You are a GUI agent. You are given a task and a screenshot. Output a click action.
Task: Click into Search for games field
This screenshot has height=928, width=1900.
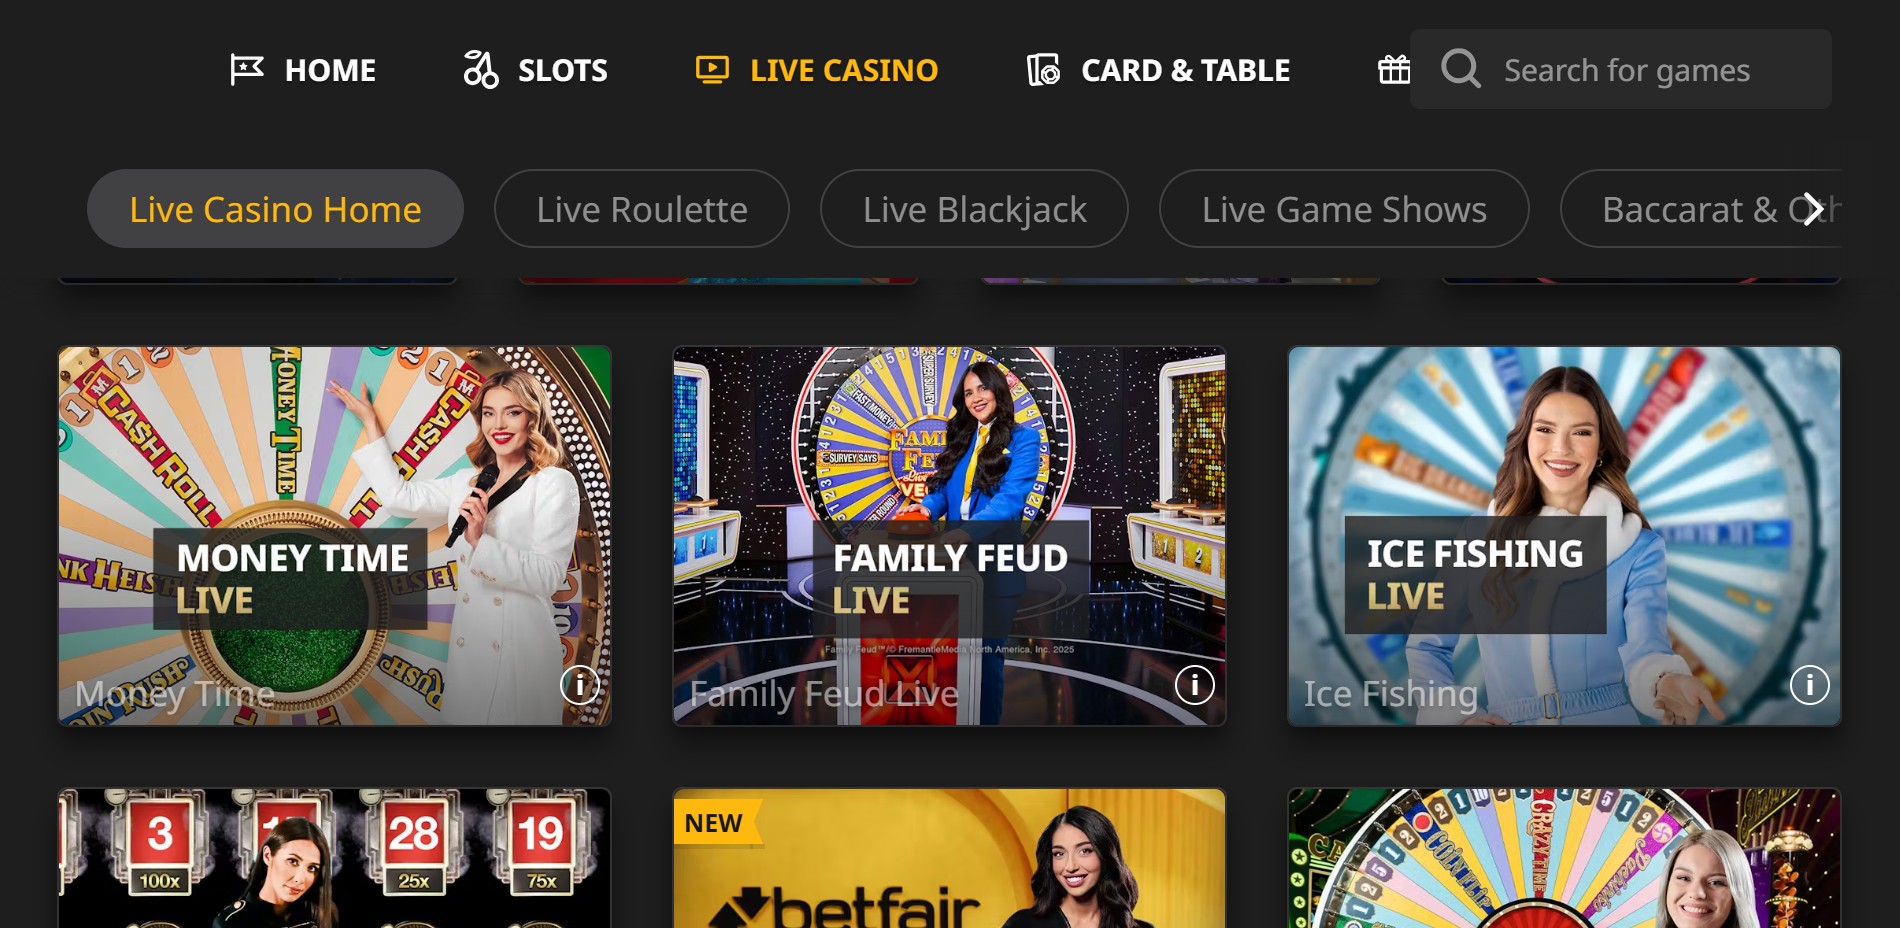(x=1621, y=69)
